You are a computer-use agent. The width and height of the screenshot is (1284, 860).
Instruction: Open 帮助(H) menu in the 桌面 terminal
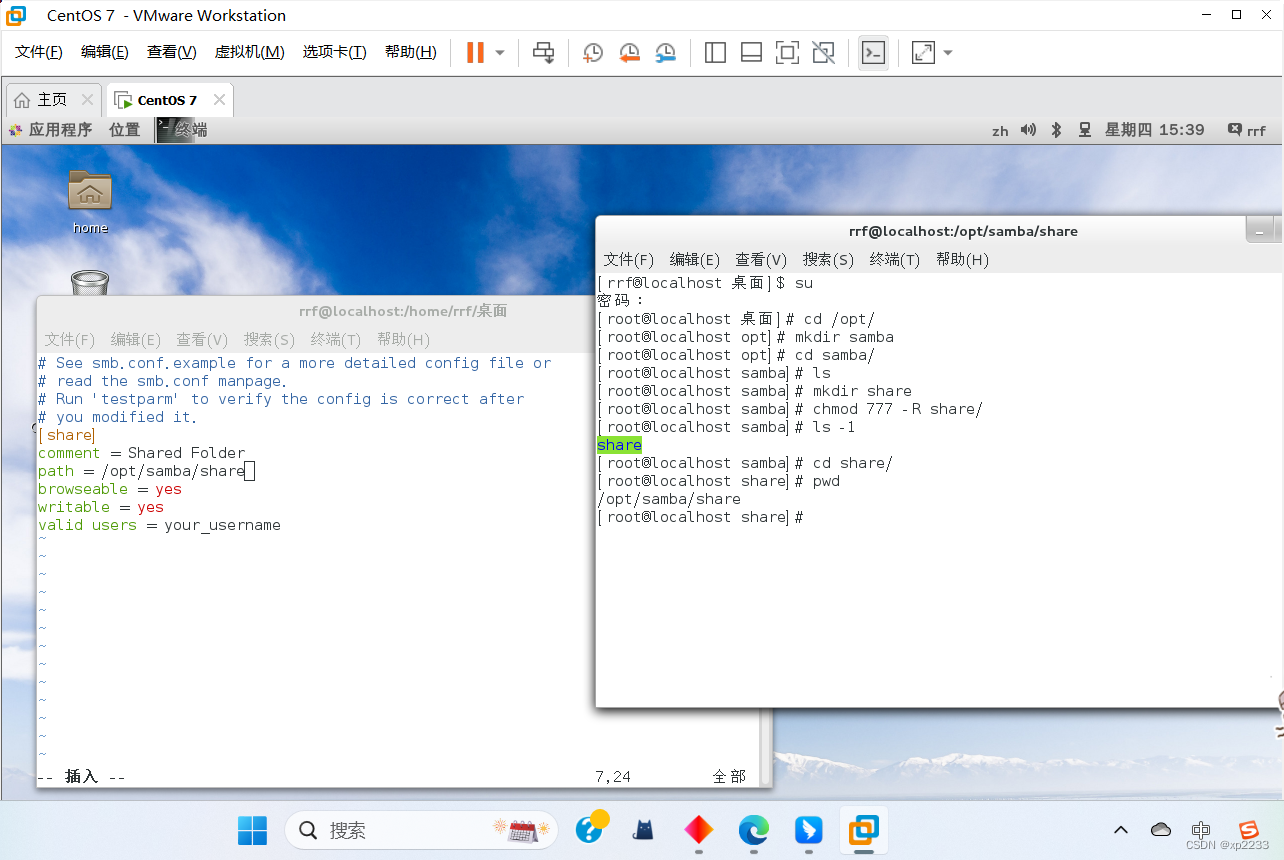[x=403, y=339]
